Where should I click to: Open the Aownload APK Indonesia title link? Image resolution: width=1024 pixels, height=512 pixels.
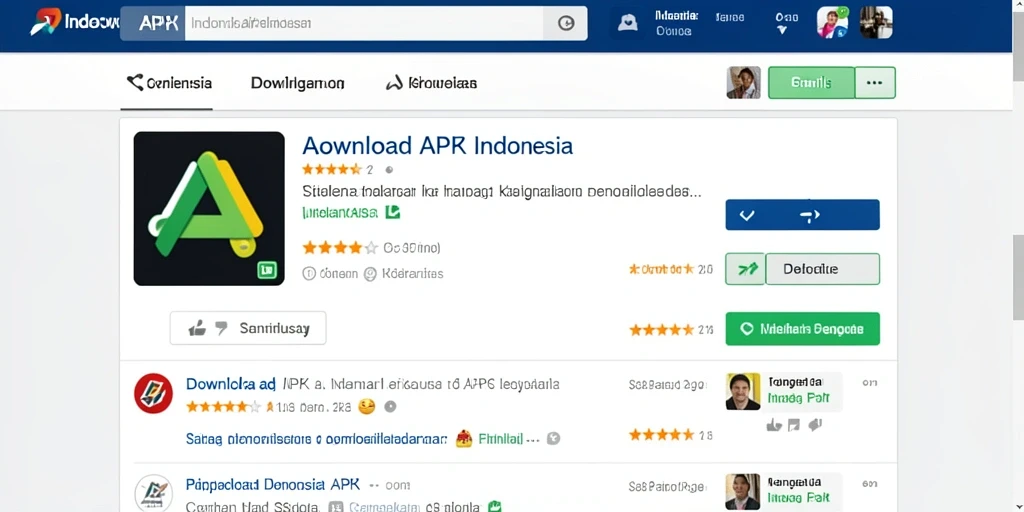coord(438,145)
